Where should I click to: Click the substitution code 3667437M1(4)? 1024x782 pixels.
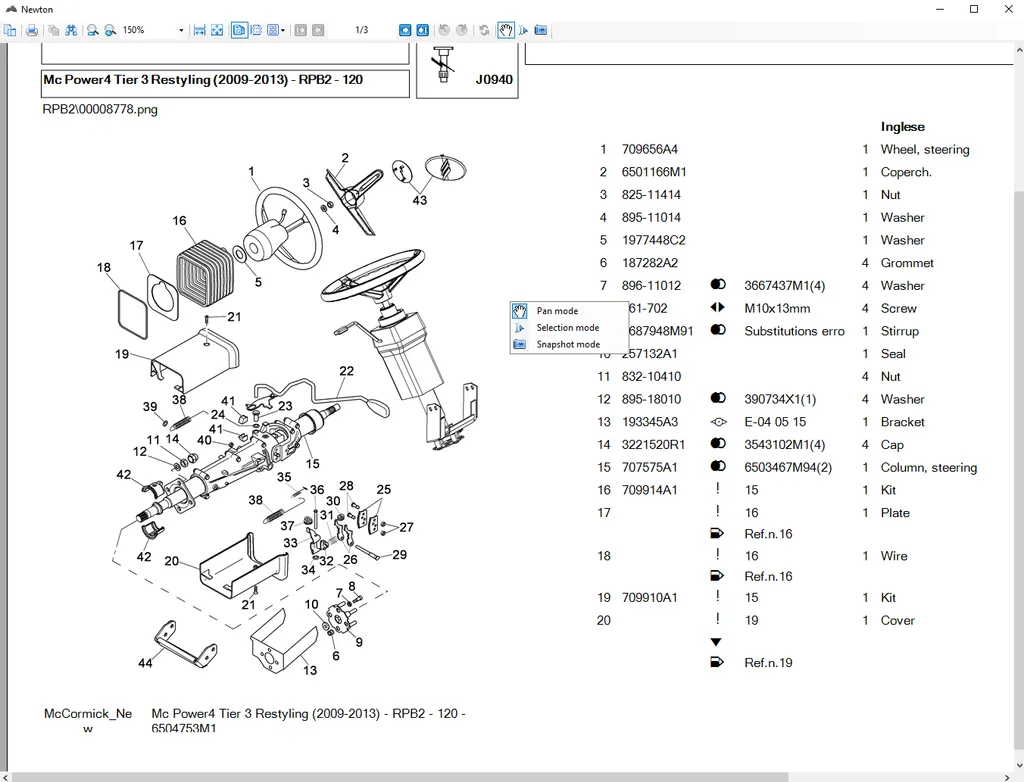pyautogui.click(x=784, y=285)
